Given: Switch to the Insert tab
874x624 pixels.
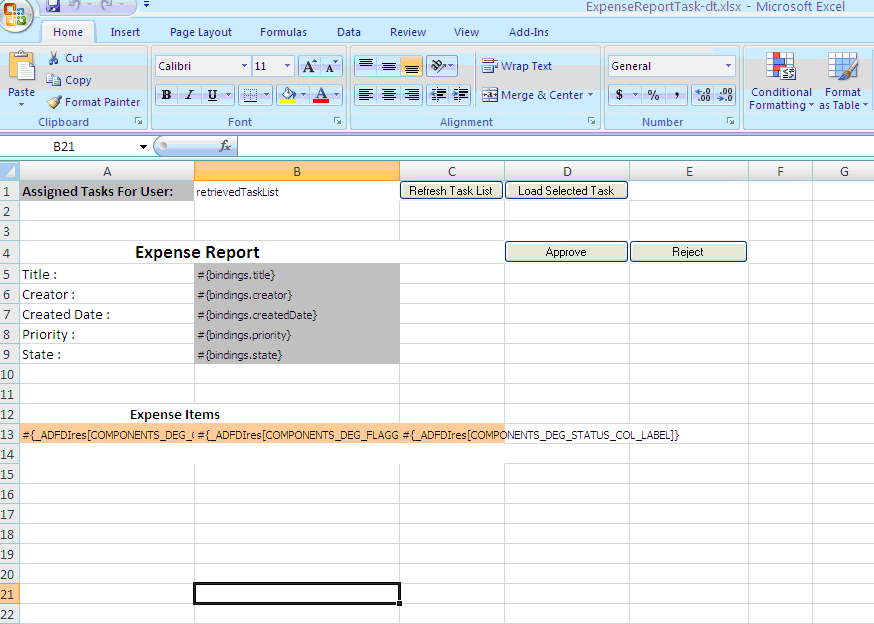Looking at the screenshot, I should tap(125, 32).
